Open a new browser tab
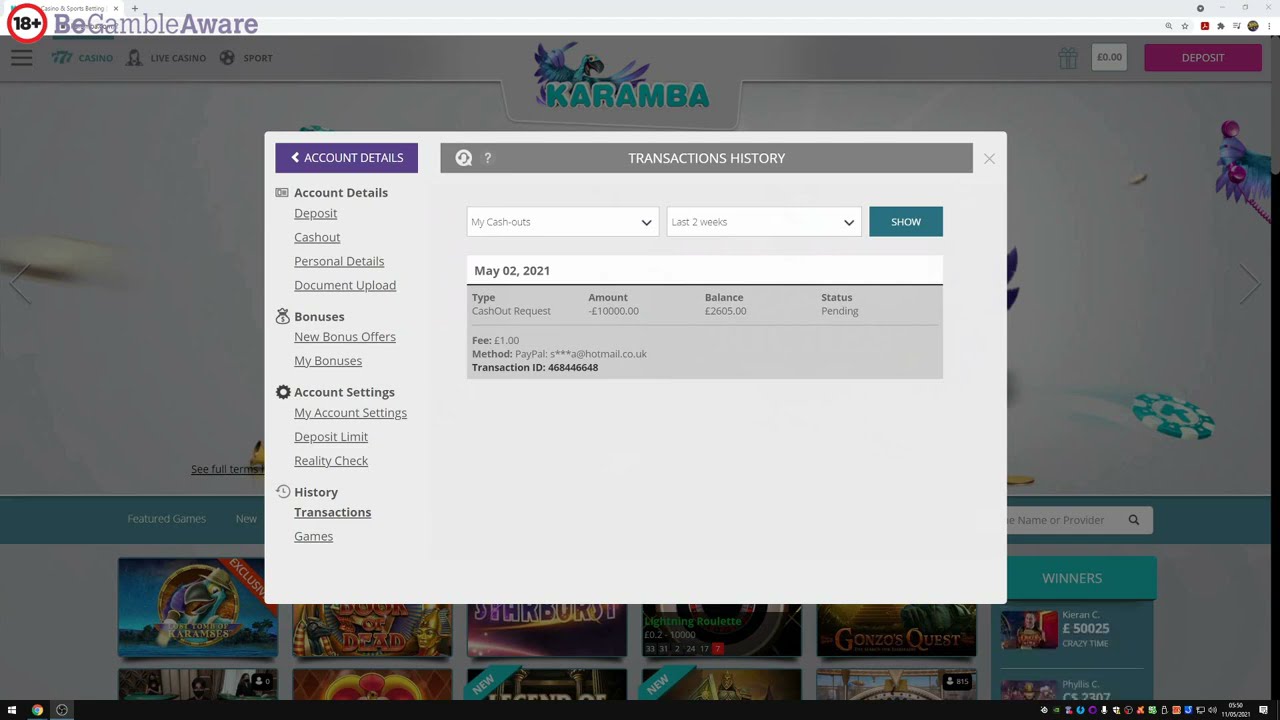Image resolution: width=1280 pixels, height=720 pixels. (x=134, y=8)
